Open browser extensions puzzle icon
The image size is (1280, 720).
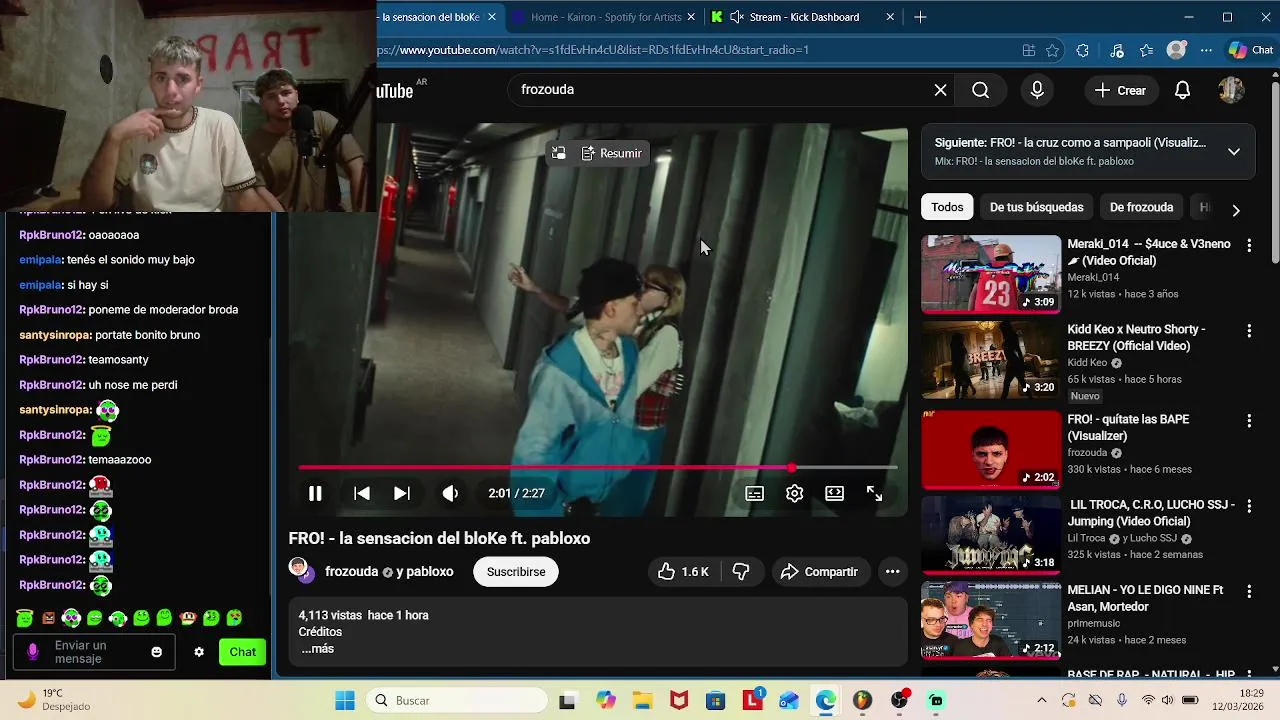1082,50
